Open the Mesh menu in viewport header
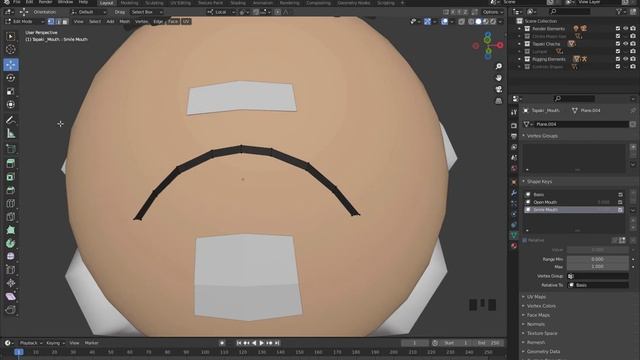 pyautogui.click(x=124, y=21)
